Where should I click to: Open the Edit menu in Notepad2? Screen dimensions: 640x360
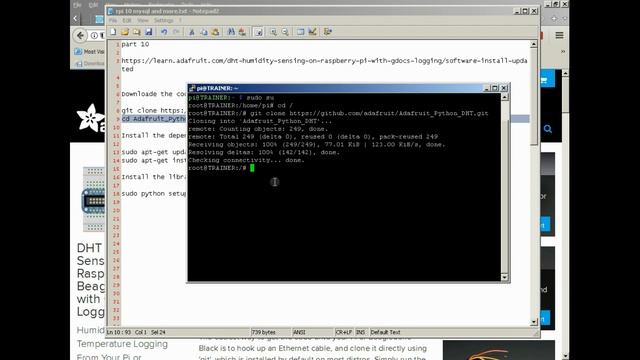click(127, 20)
